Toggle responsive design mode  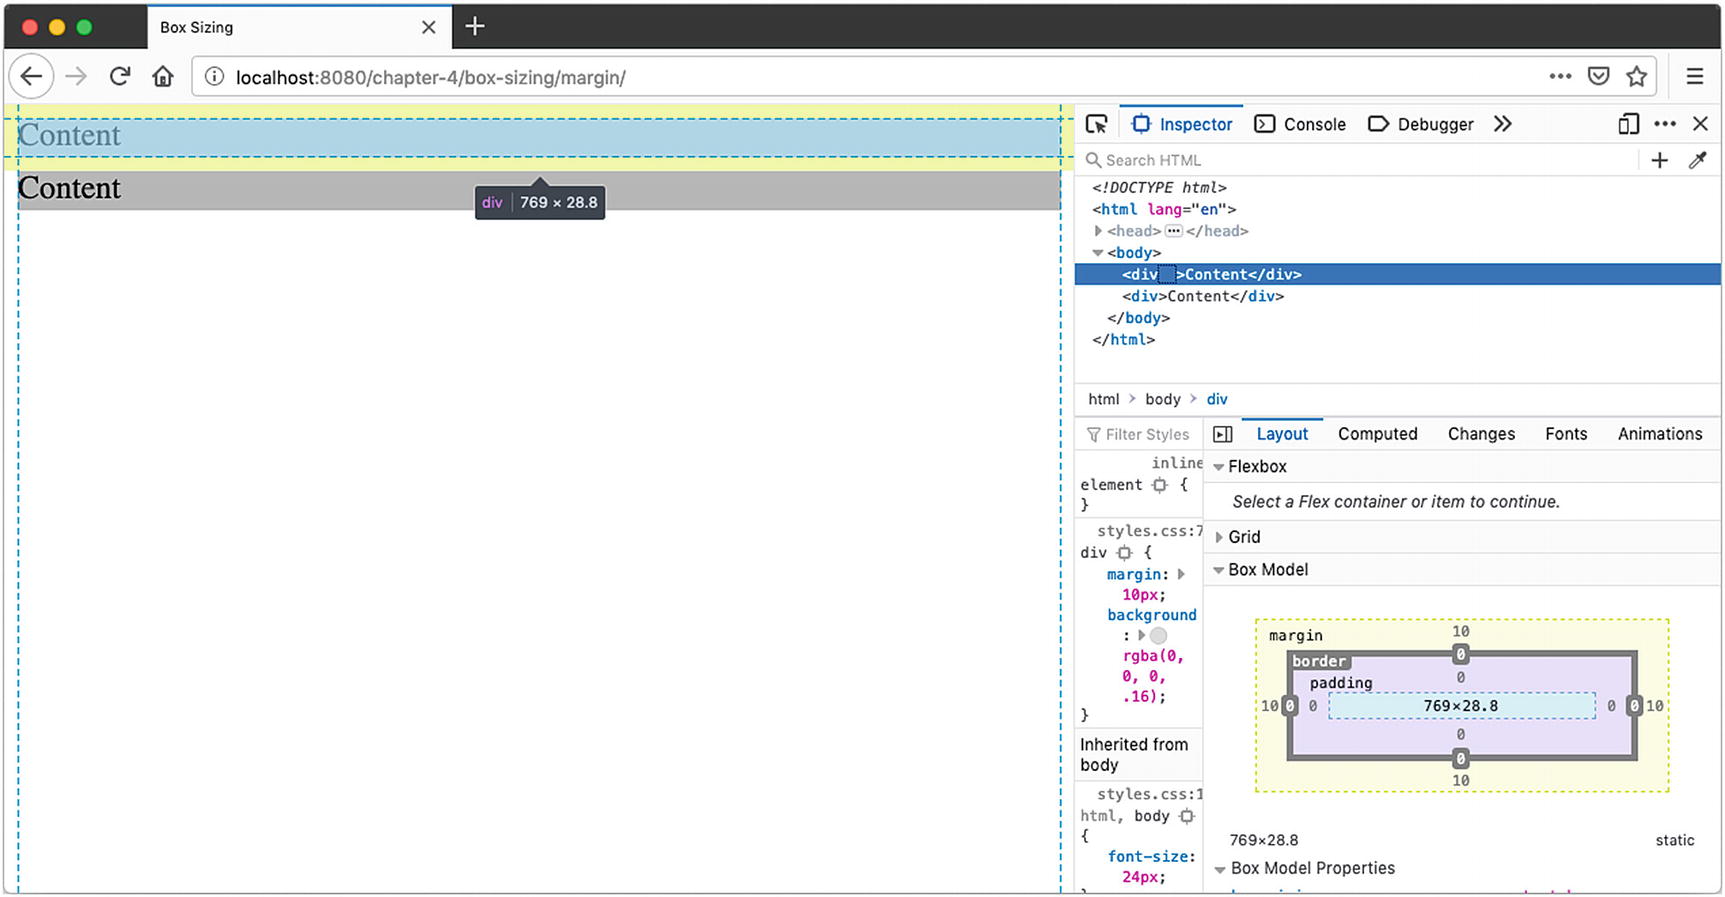[x=1628, y=124]
